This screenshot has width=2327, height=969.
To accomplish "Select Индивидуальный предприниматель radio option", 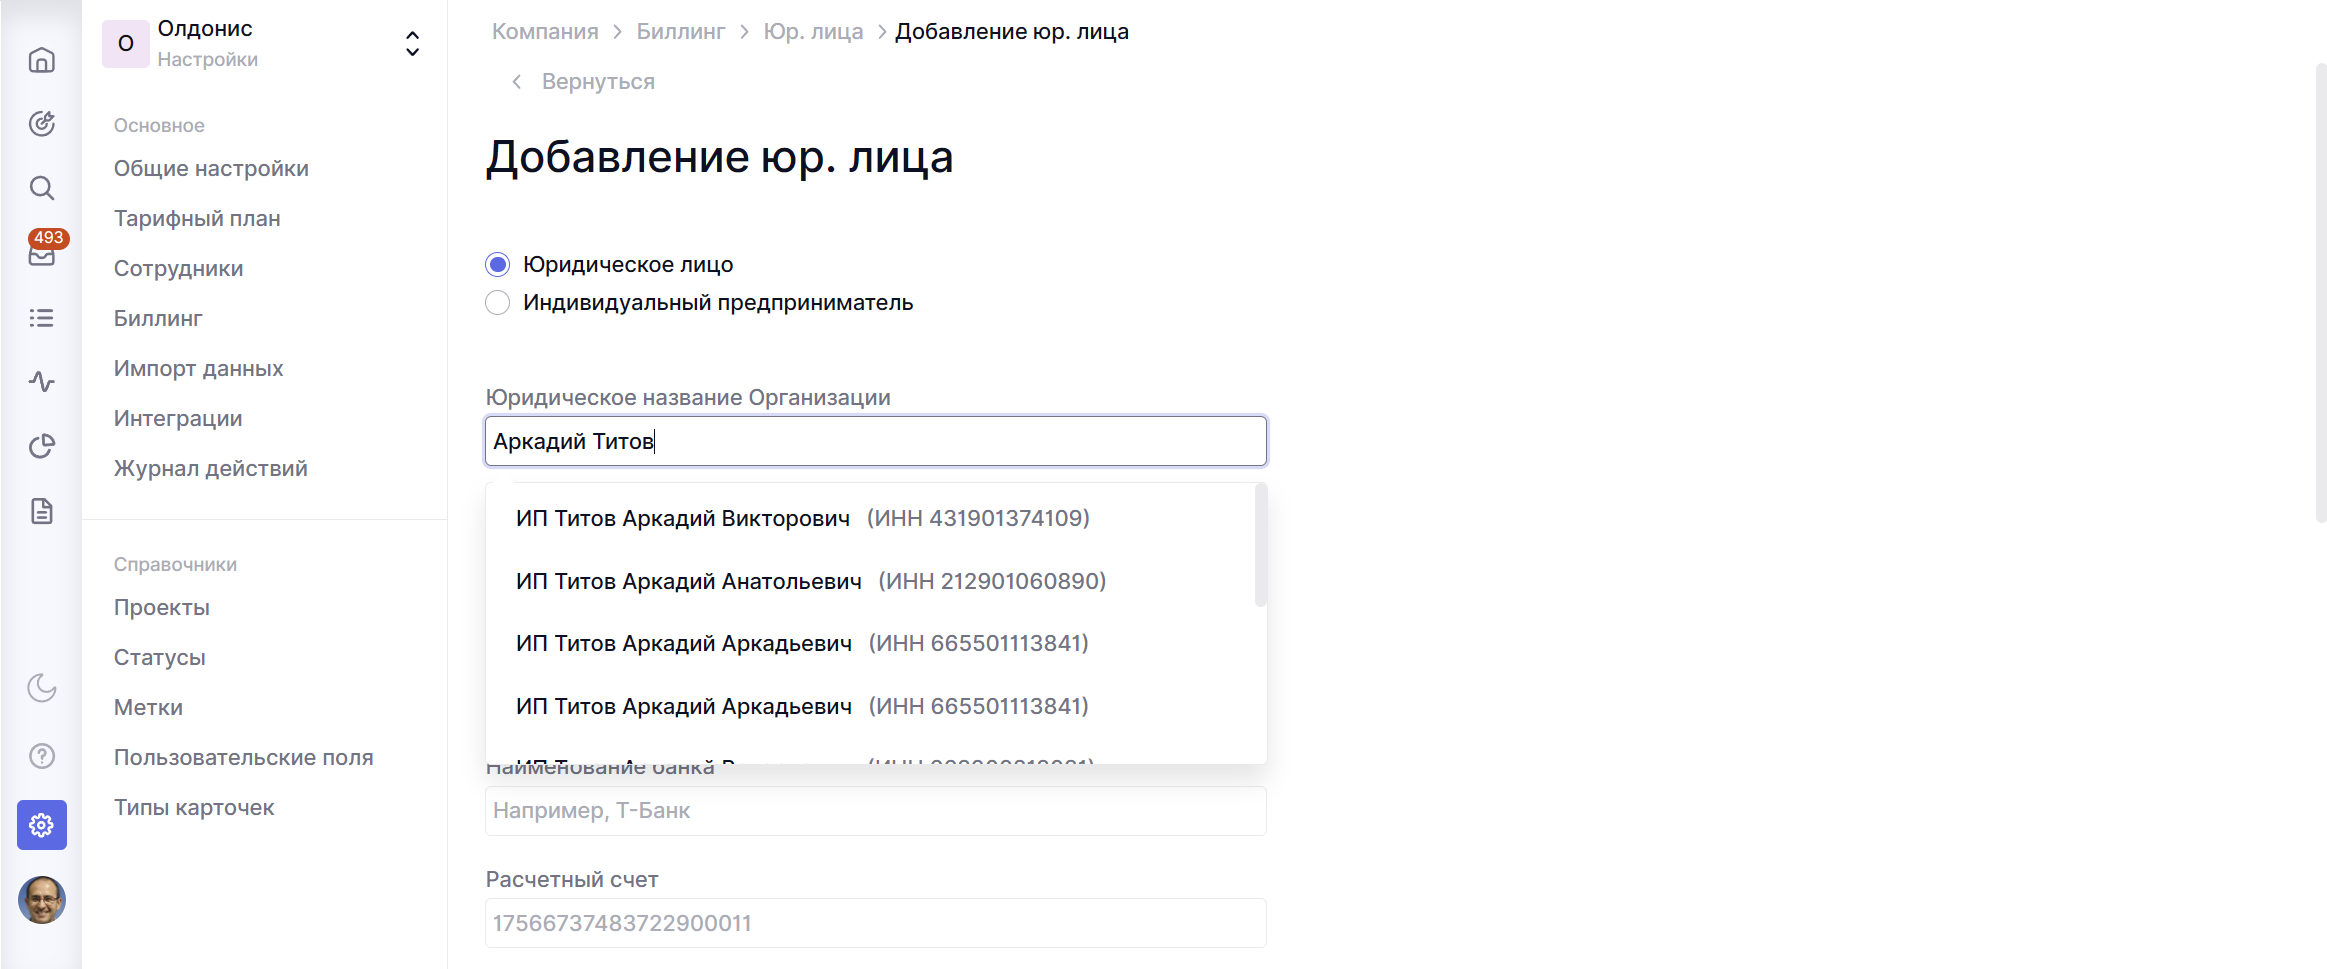I will point(497,303).
